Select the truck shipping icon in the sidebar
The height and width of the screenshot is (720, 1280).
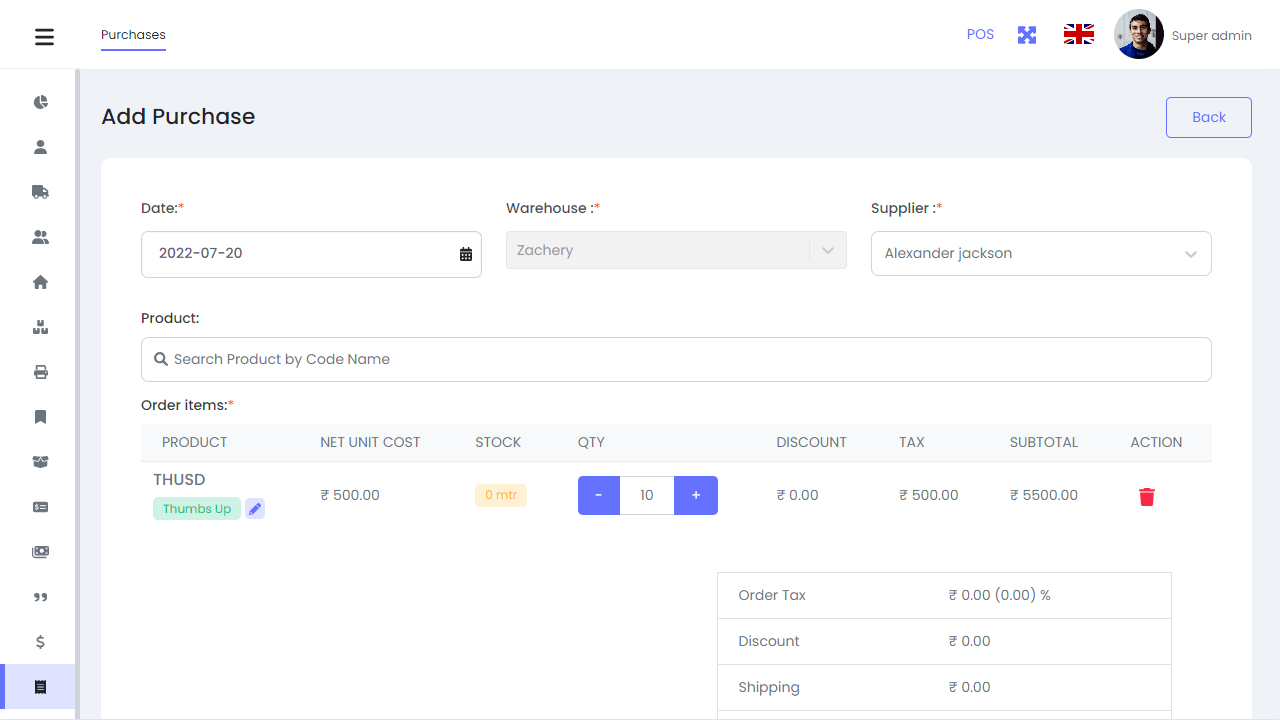click(x=40, y=192)
